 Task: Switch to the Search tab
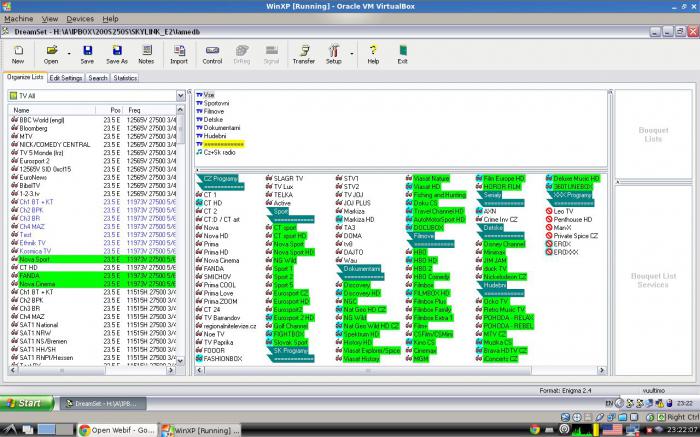coord(98,78)
